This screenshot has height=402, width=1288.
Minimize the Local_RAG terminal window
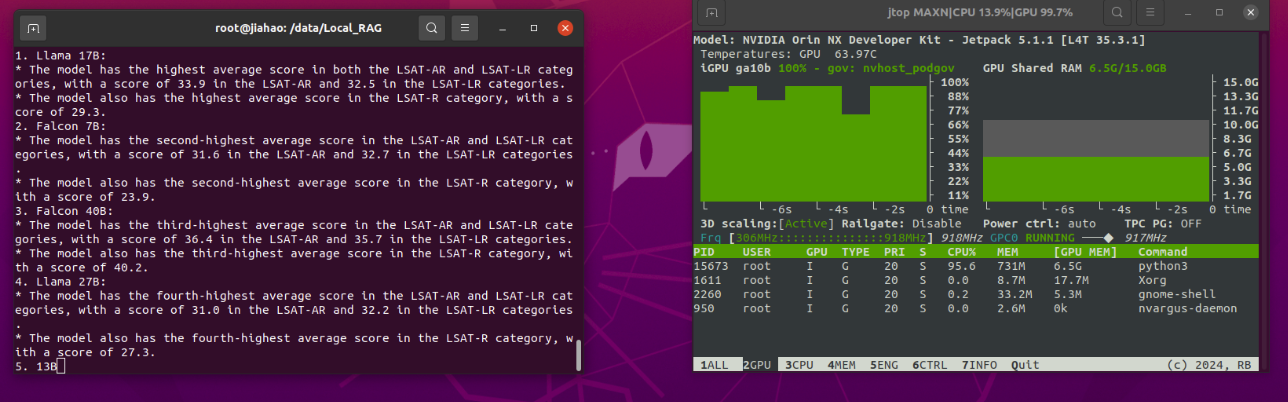pyautogui.click(x=501, y=28)
